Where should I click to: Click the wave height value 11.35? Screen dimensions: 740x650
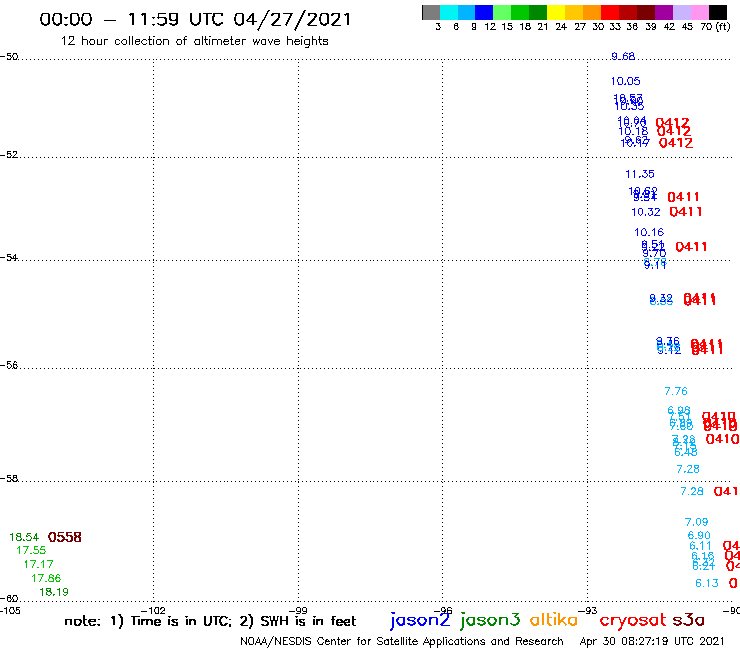[x=639, y=174]
